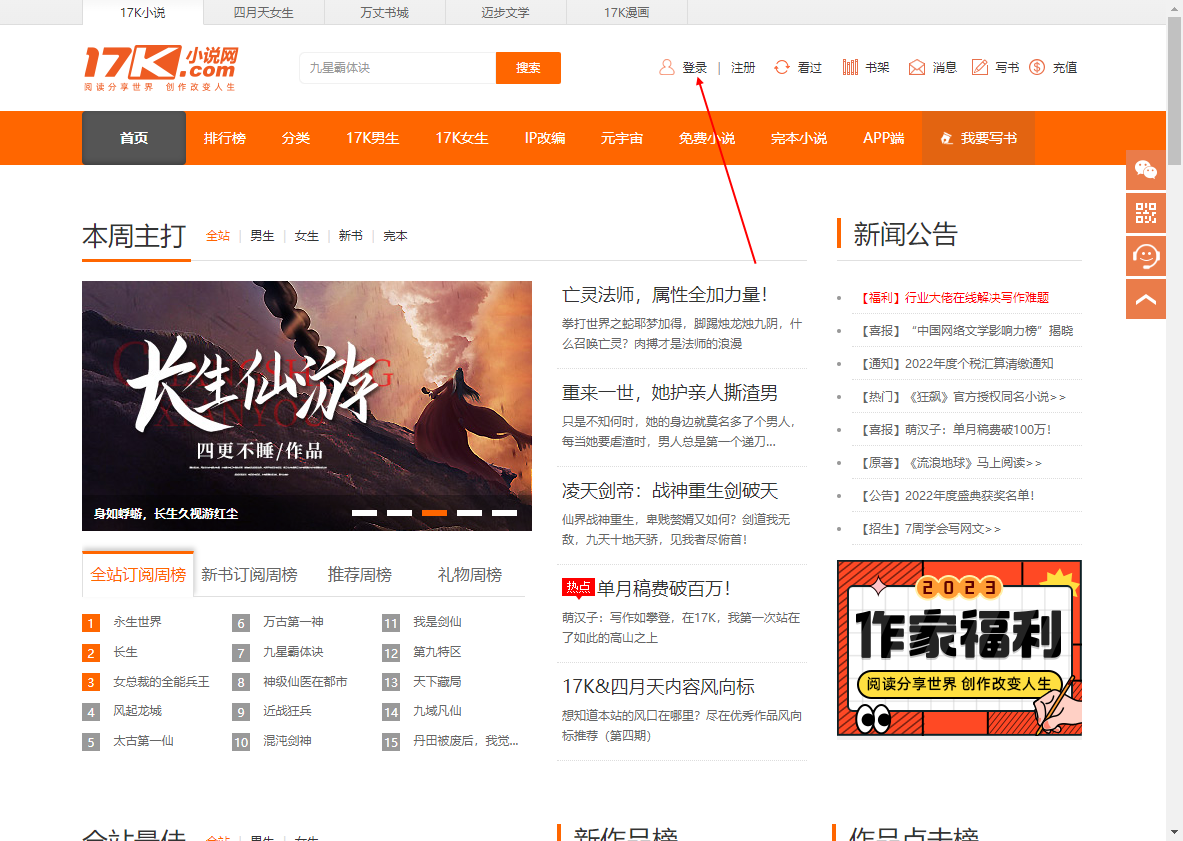
Task: Open headline 凌天剑帝：战神重生剑破天
Action: pyautogui.click(x=669, y=491)
